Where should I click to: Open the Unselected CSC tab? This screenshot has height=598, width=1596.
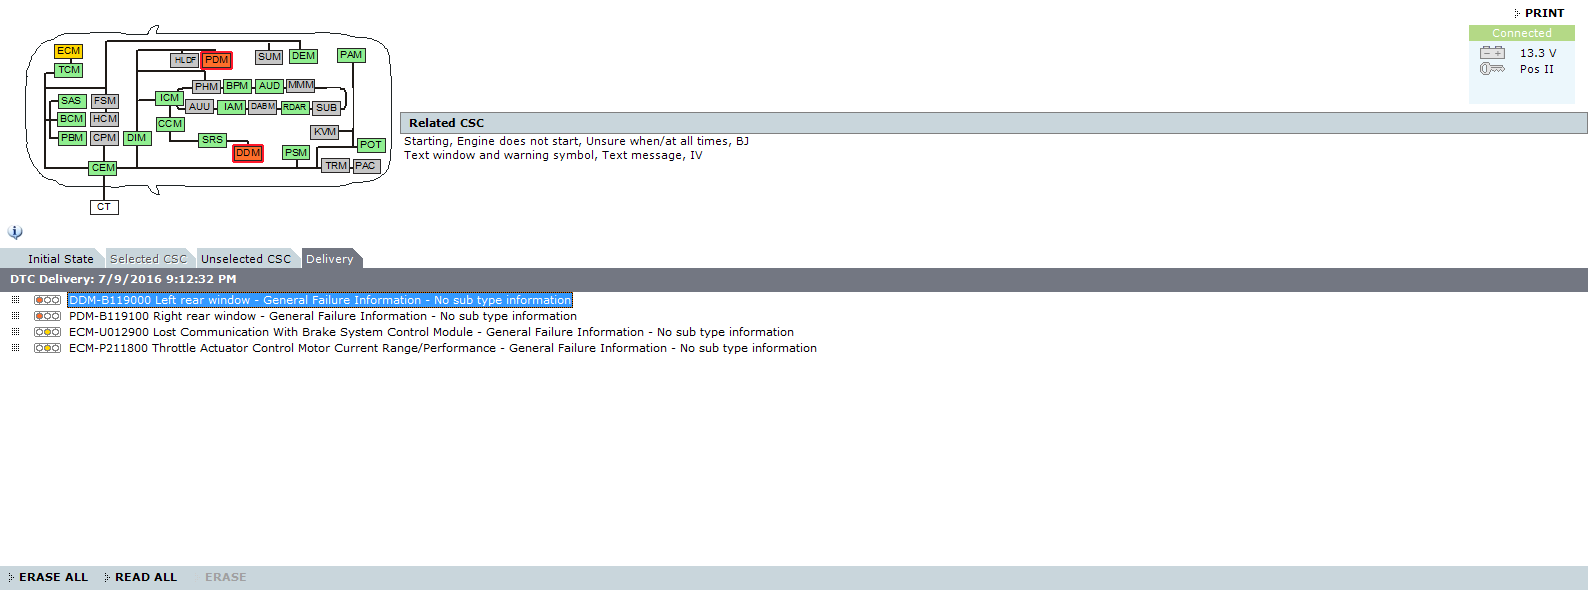[x=245, y=259]
